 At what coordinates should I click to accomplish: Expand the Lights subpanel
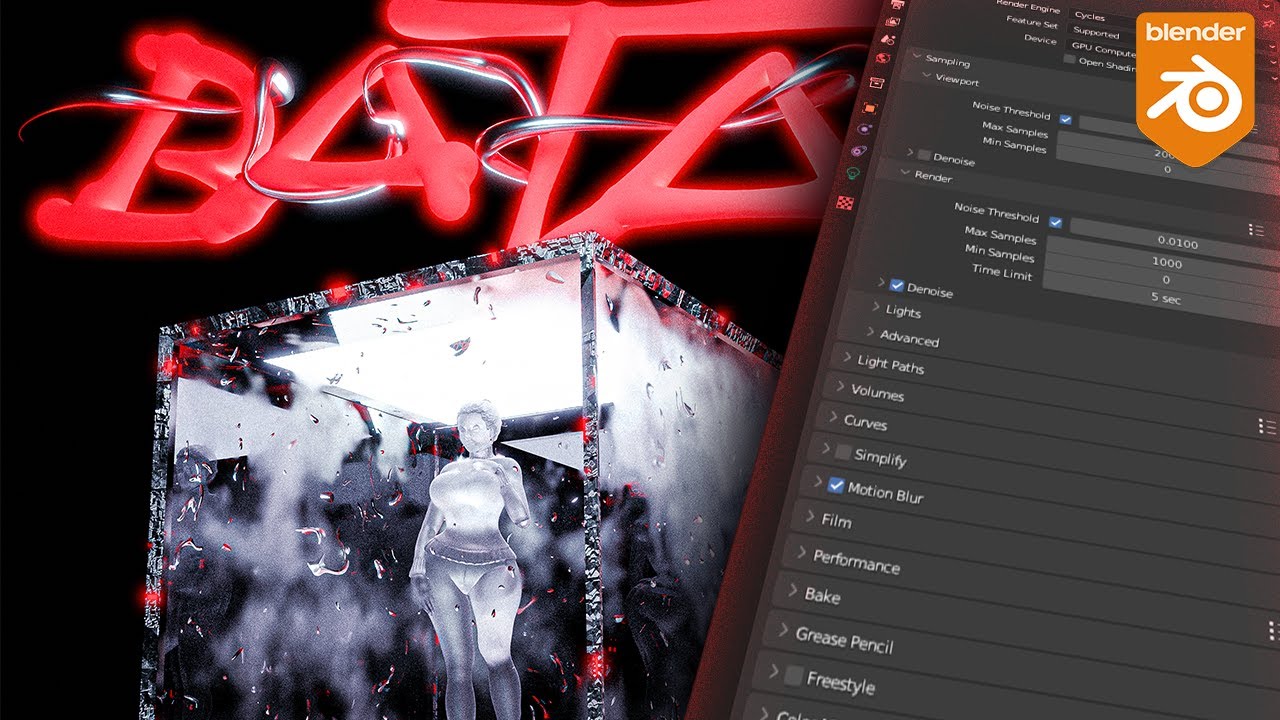tap(876, 307)
